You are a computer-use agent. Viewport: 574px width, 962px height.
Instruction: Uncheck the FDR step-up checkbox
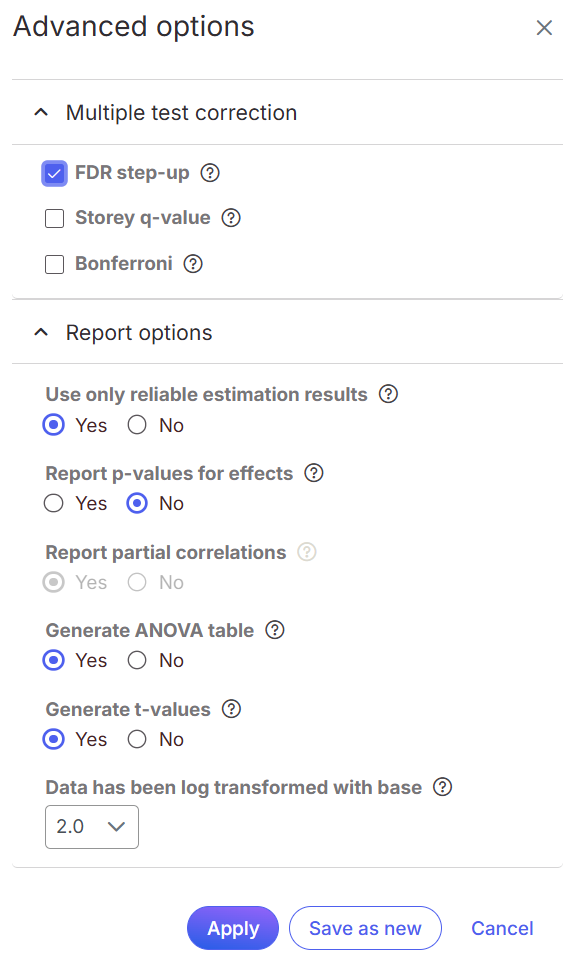pyautogui.click(x=54, y=174)
